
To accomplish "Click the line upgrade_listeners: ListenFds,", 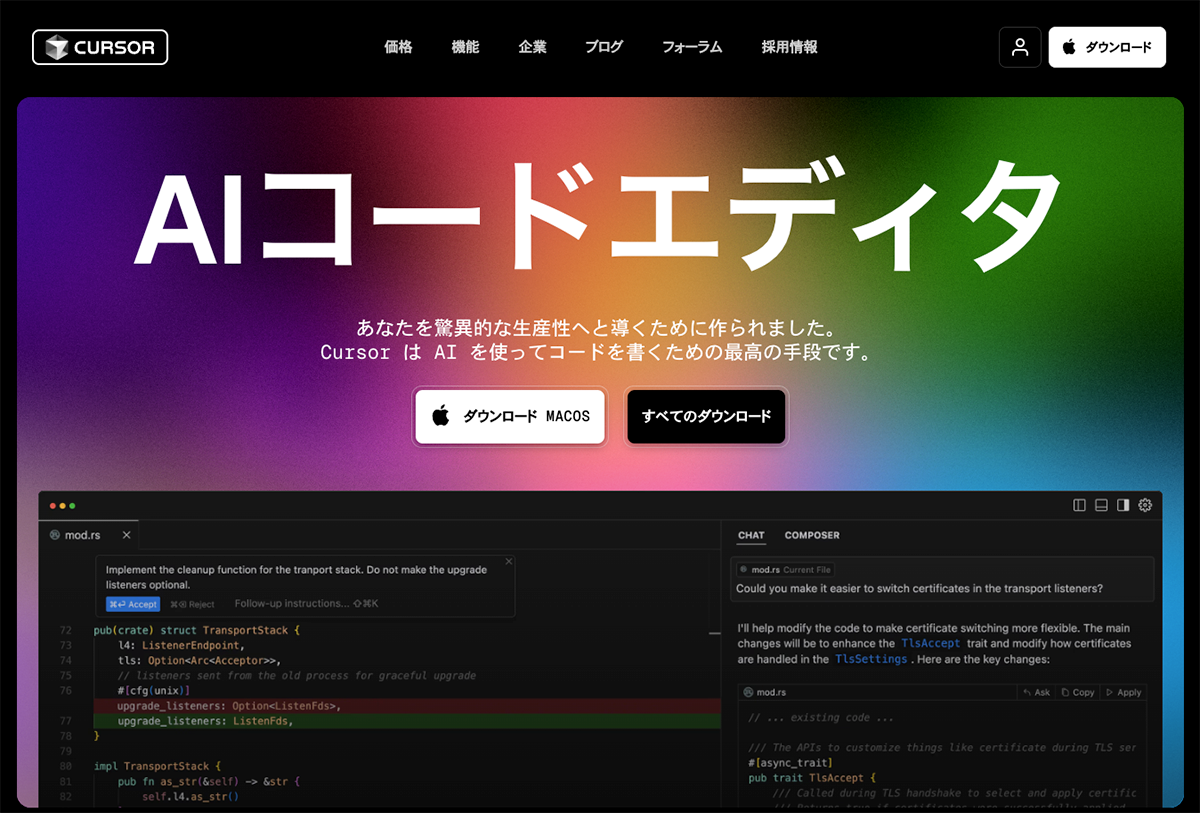I will point(205,720).
